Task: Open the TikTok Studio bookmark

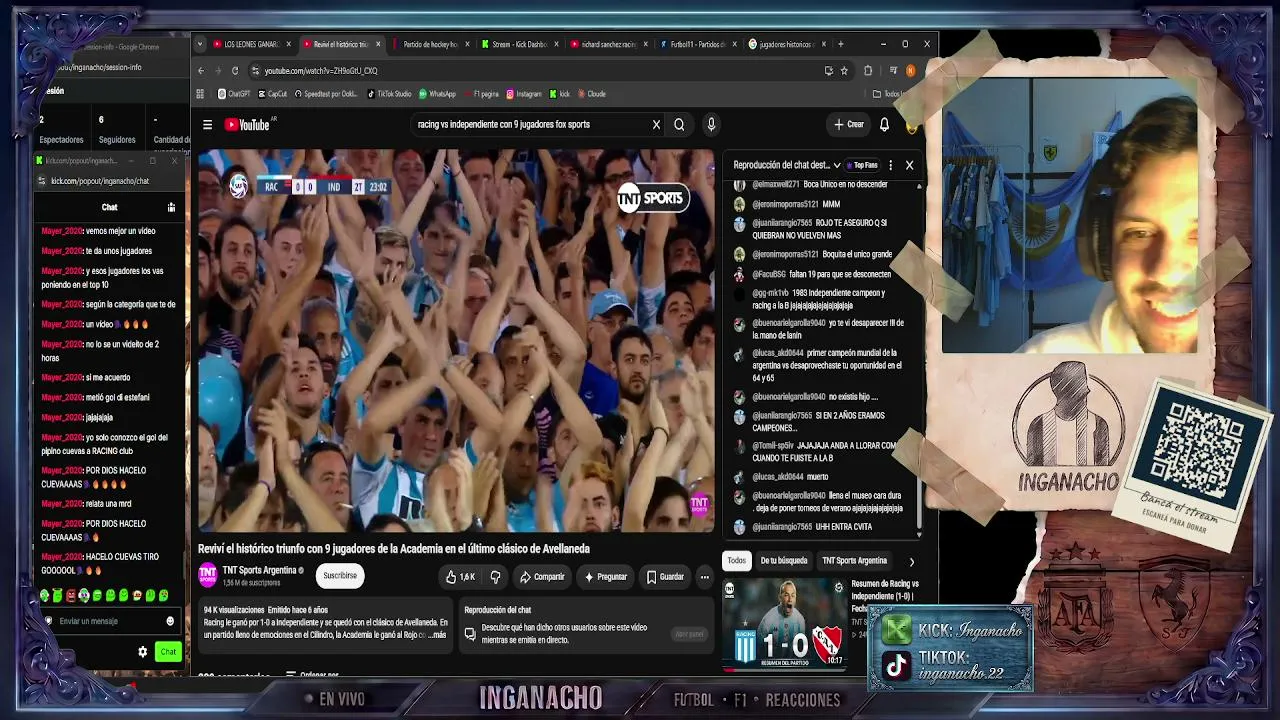Action: tap(389, 94)
